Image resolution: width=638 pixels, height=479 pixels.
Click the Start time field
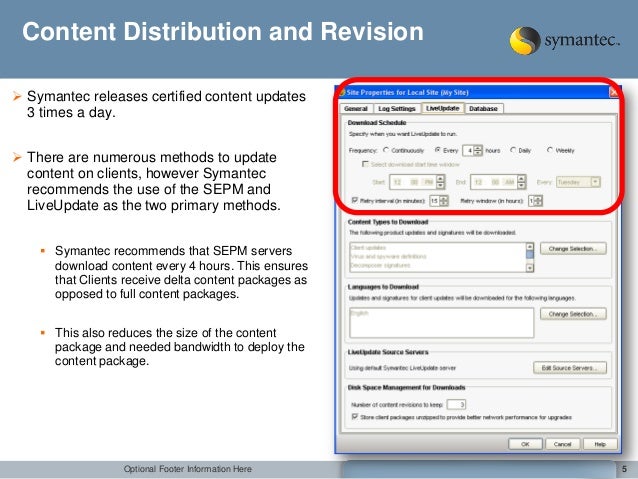pos(413,182)
